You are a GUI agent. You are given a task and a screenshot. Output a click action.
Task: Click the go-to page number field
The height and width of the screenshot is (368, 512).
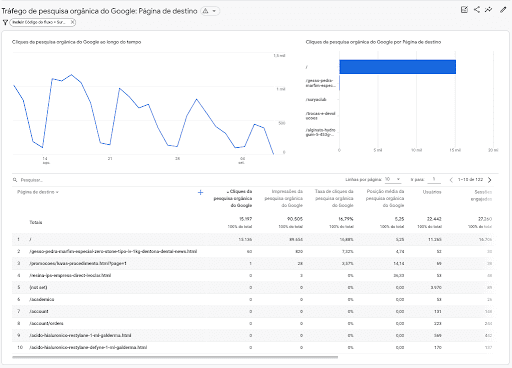pos(434,179)
